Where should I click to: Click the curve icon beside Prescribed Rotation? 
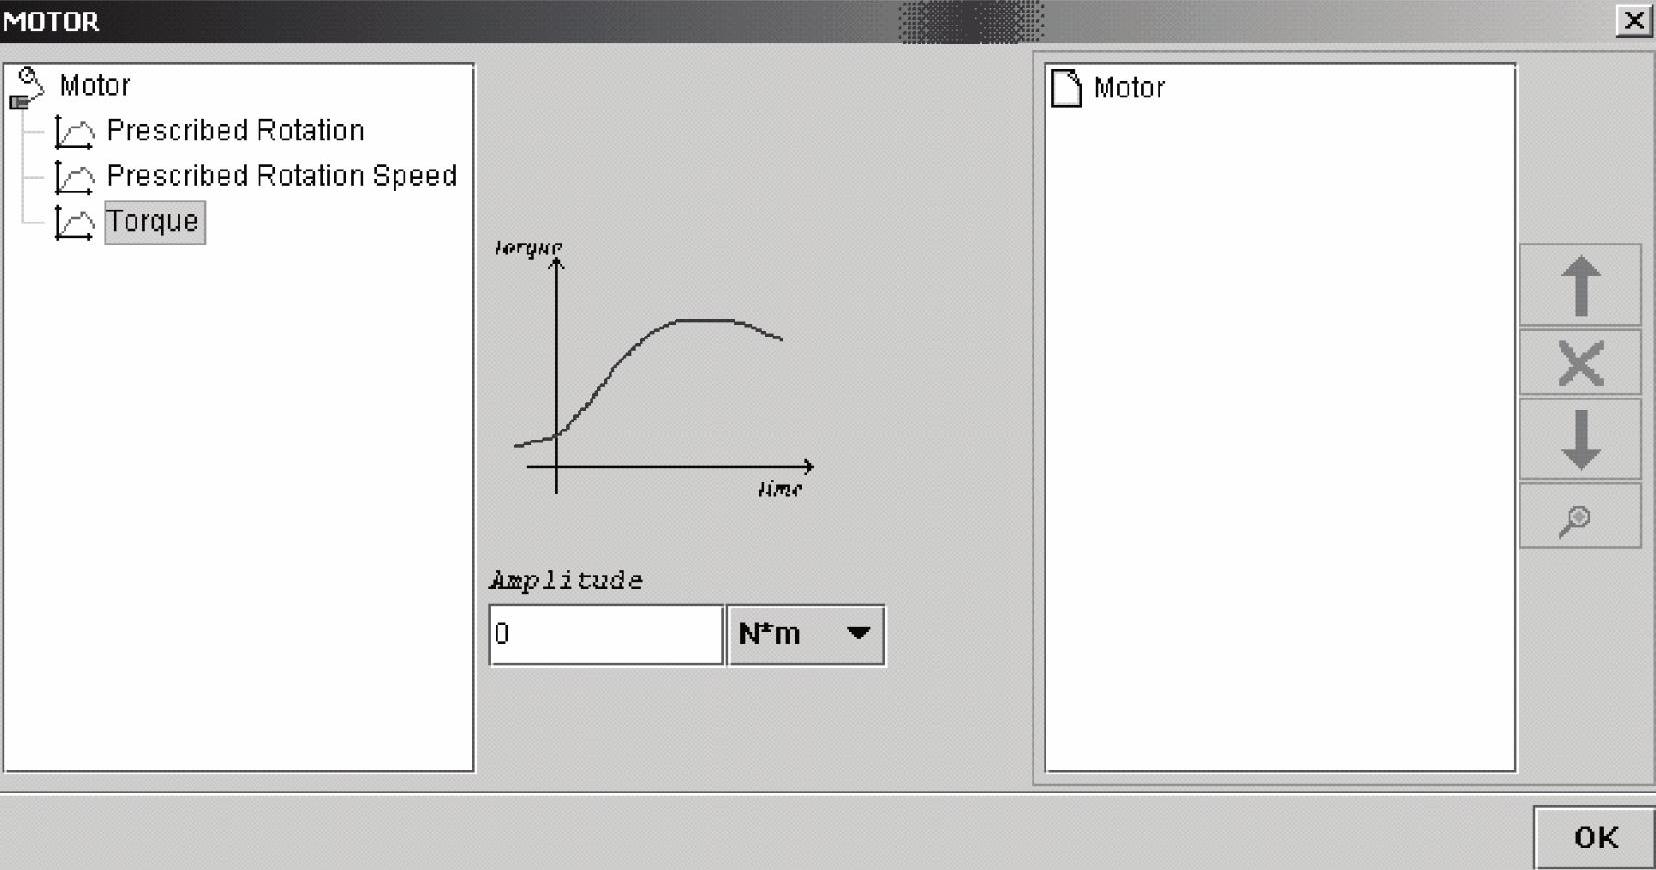74,131
